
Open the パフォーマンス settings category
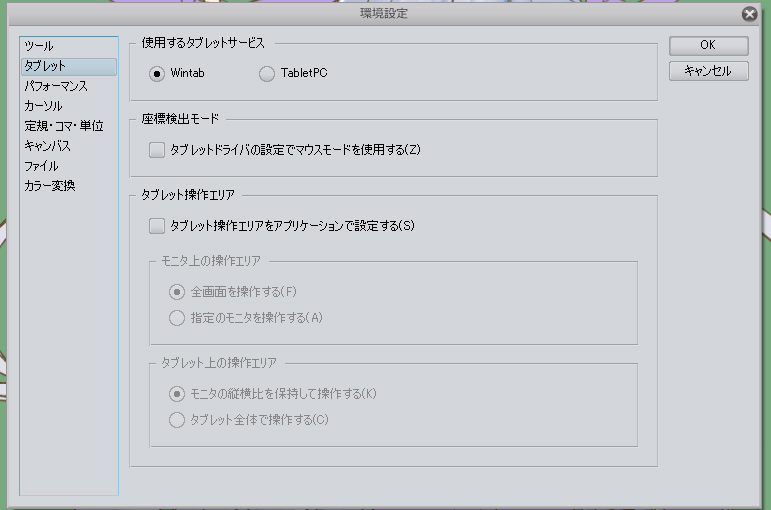coord(69,86)
